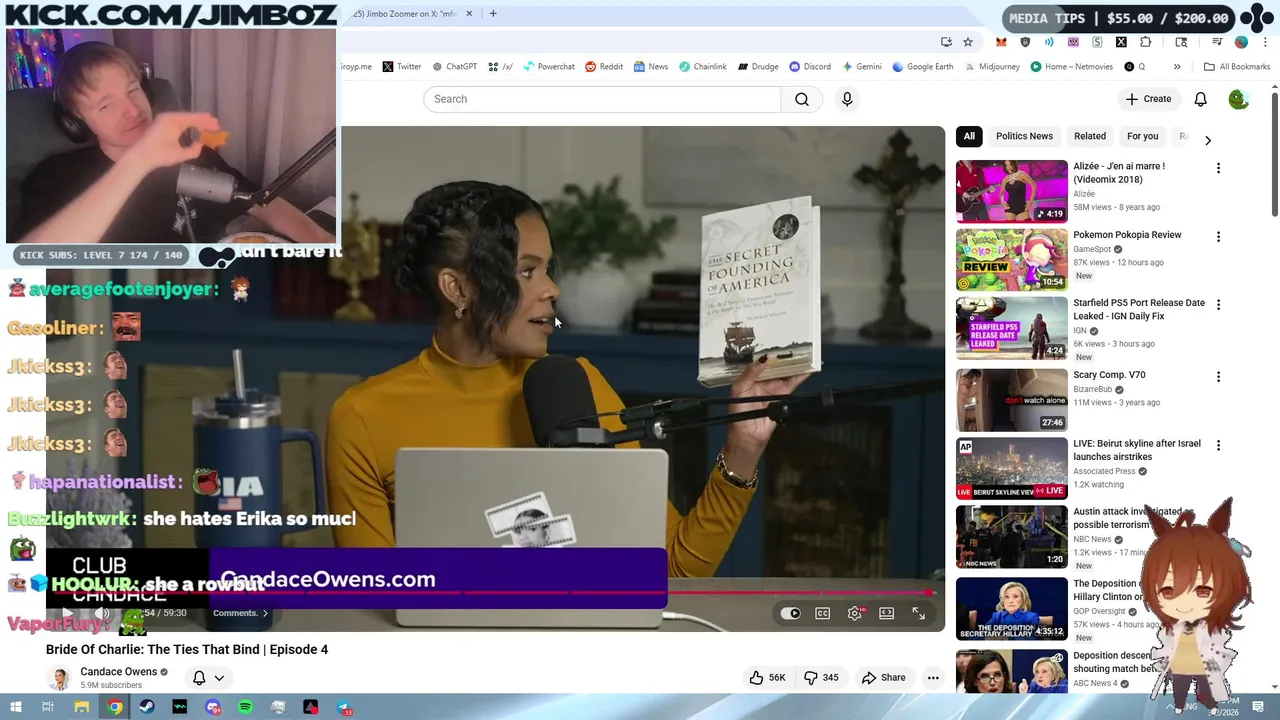Show more bookmarks with double chevron

tap(1177, 67)
